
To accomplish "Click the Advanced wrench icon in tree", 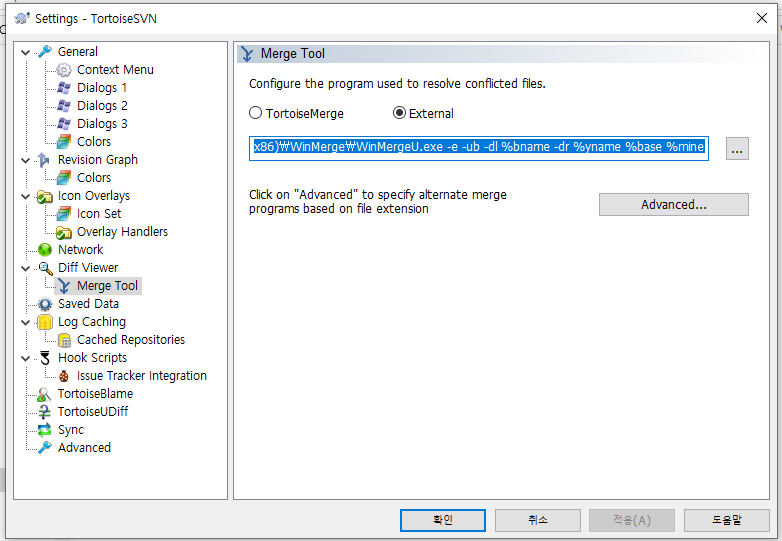I will (45, 448).
